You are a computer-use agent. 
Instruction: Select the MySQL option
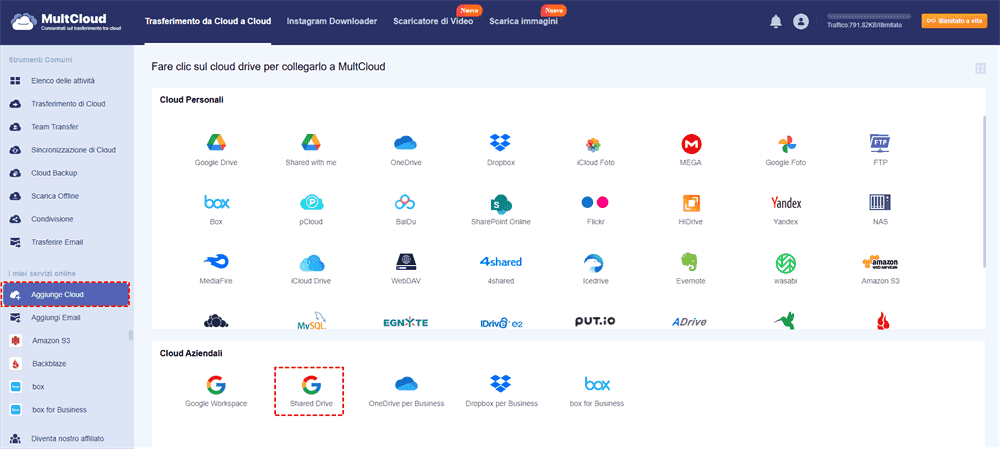[x=311, y=321]
